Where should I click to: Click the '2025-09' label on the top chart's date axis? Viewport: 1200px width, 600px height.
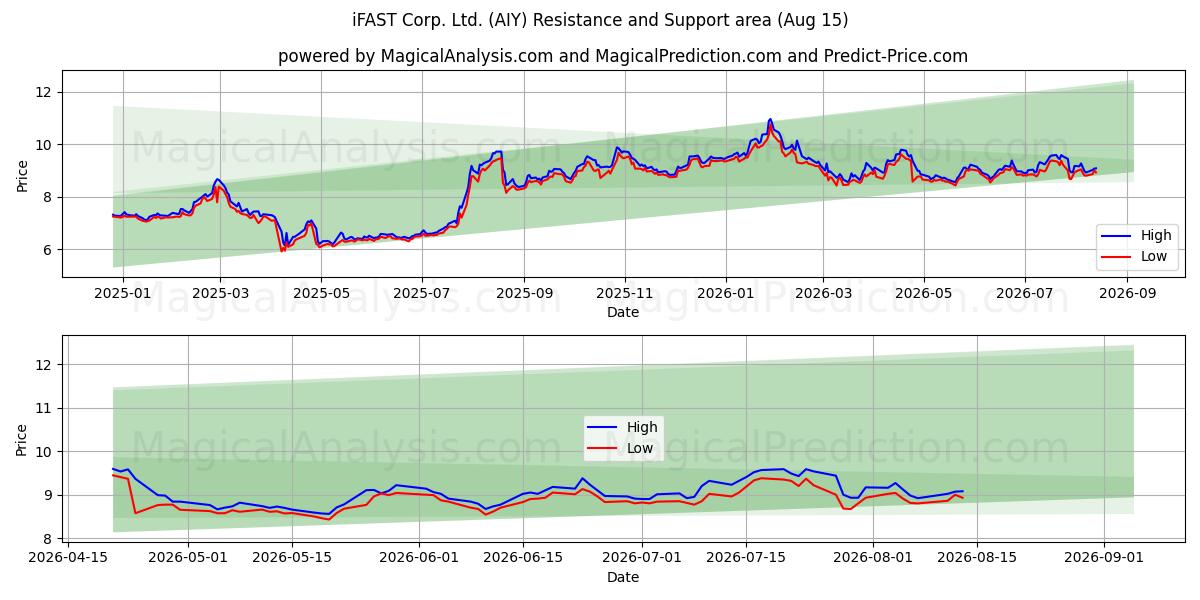pos(524,295)
